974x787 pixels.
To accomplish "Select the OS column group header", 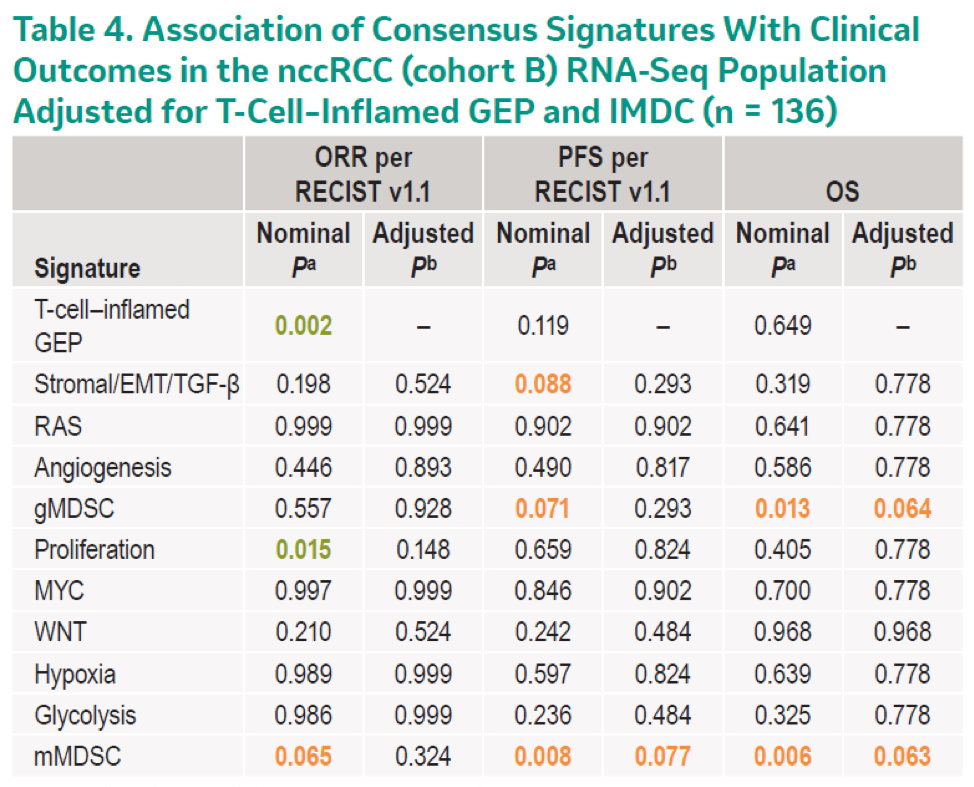I will tap(842, 191).
